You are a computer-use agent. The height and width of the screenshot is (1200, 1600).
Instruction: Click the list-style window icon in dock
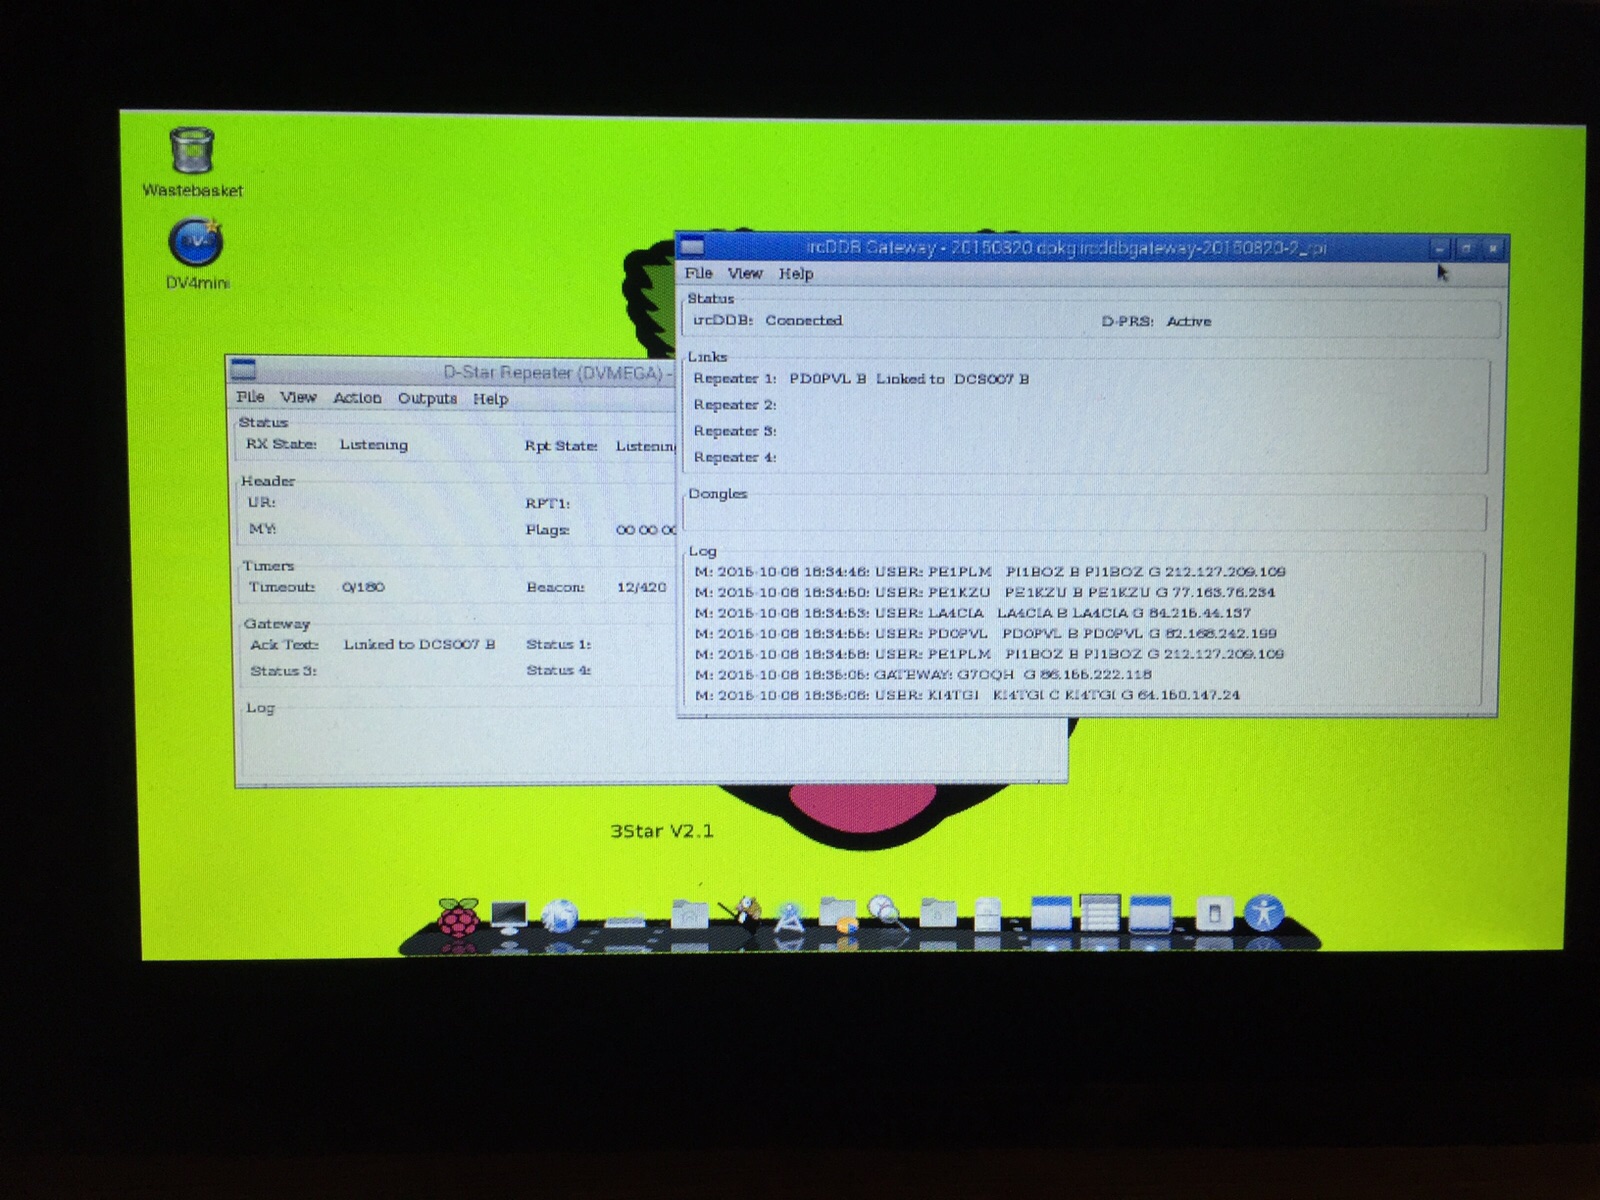tap(1100, 912)
